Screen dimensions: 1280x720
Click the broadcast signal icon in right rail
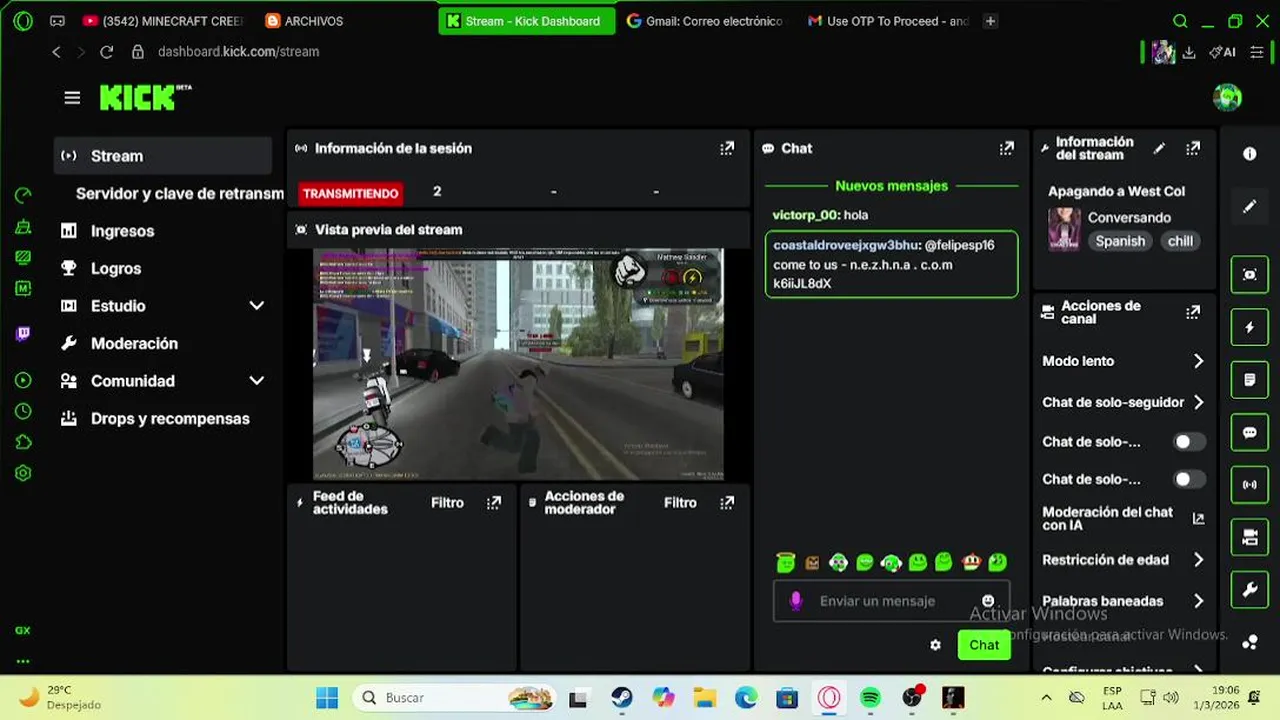1249,485
